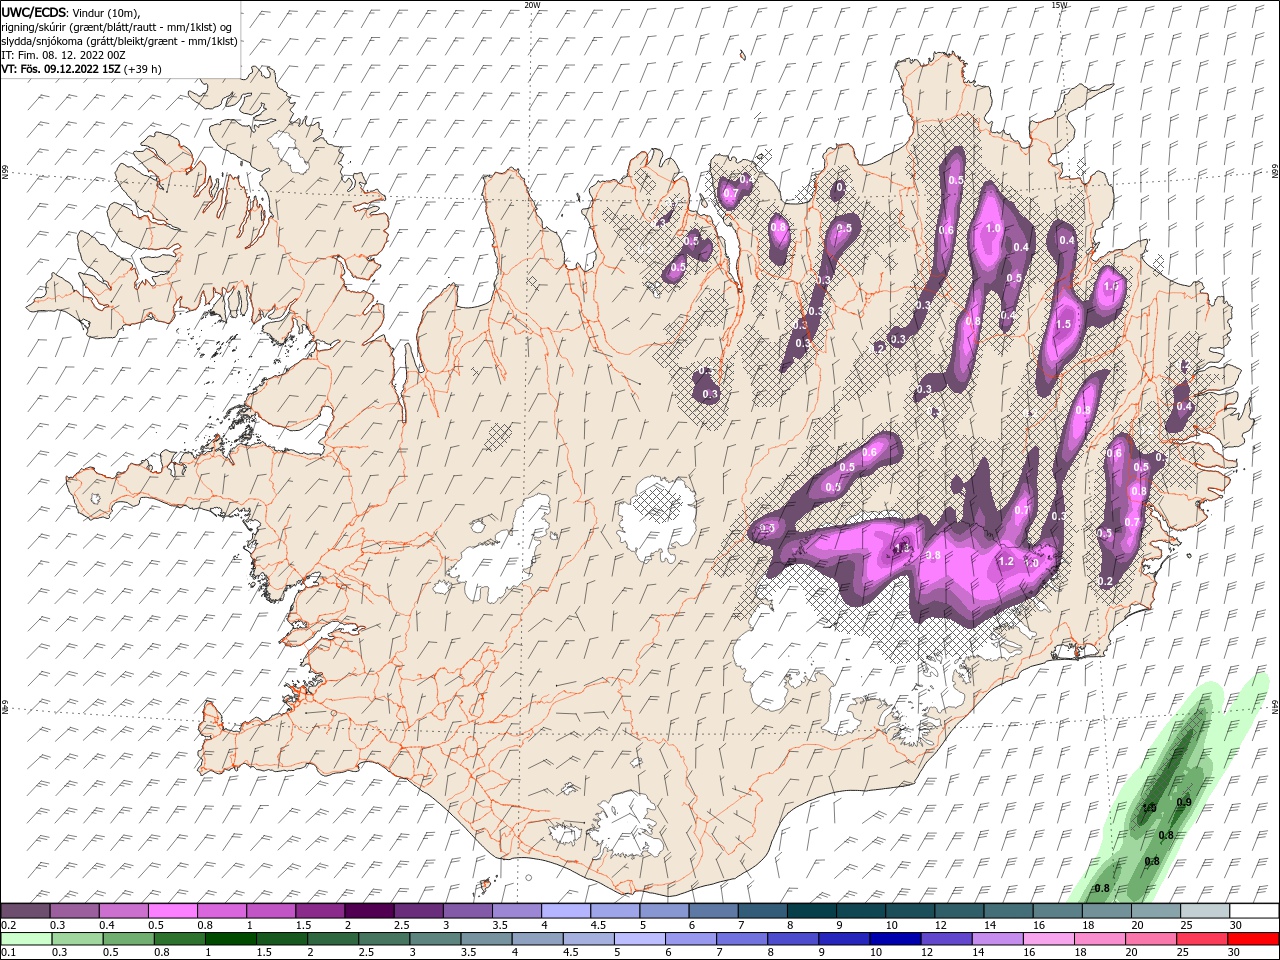Click the '(+39 h)' forecast offset text
The width and height of the screenshot is (1280, 960).
click(142, 69)
